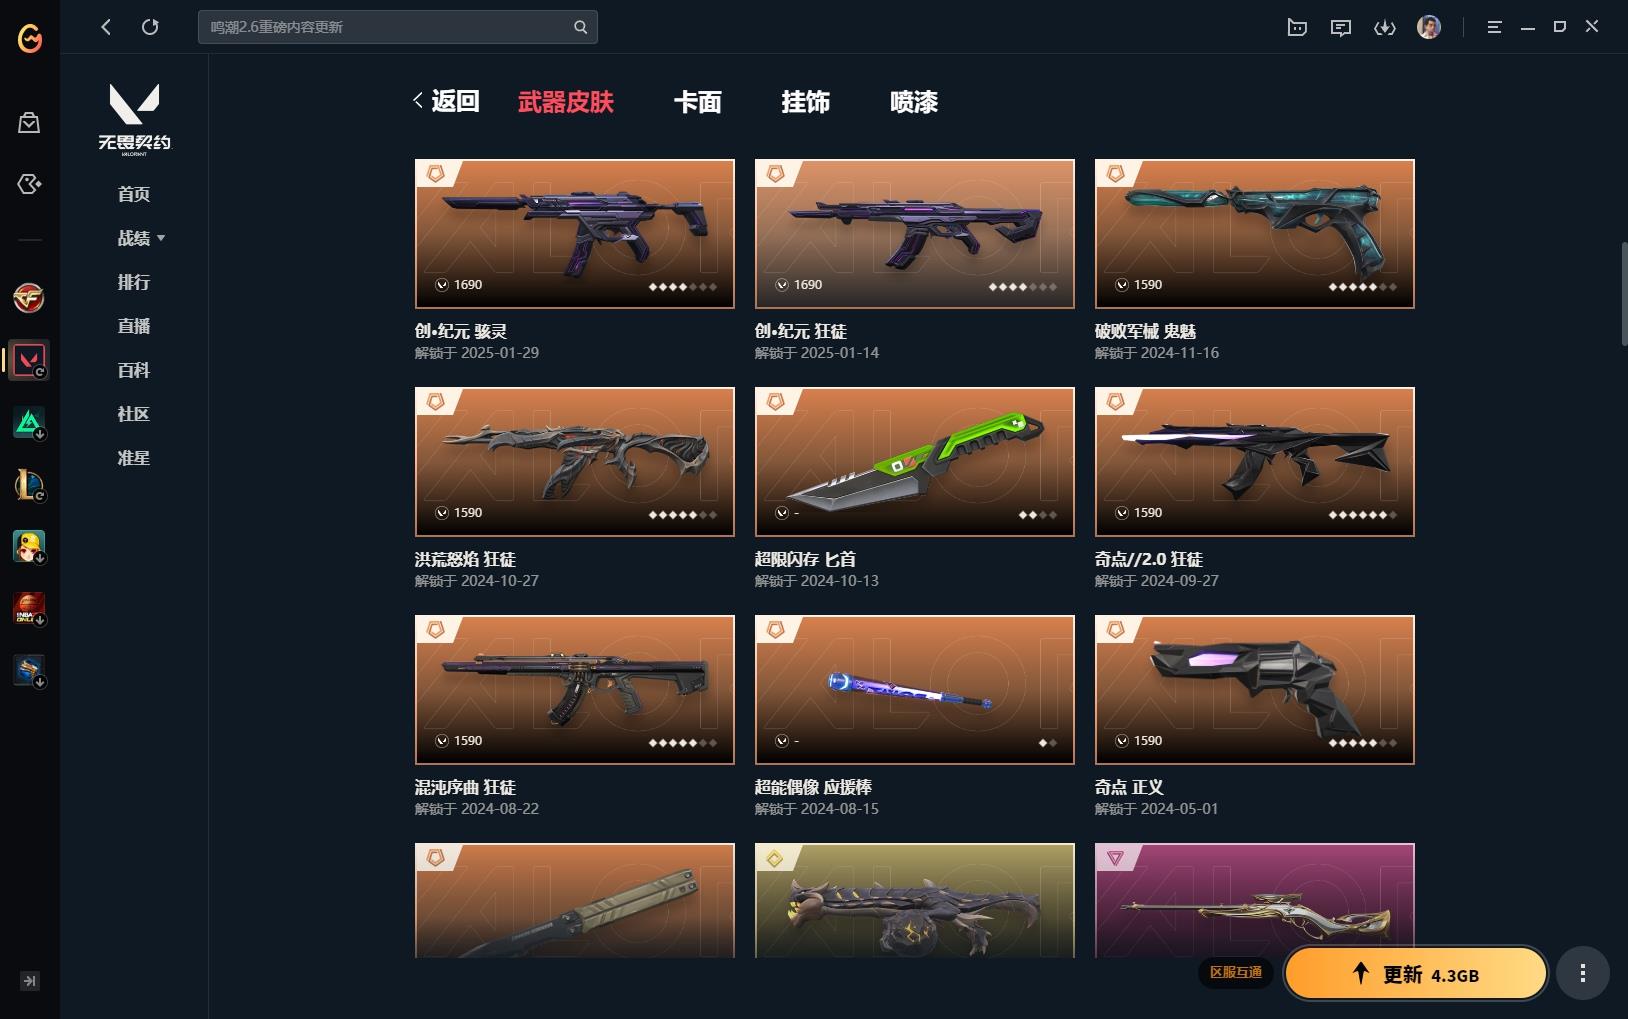Image resolution: width=1628 pixels, height=1019 pixels.
Task: Select the League of Legends sidebar icon
Action: pyautogui.click(x=29, y=485)
